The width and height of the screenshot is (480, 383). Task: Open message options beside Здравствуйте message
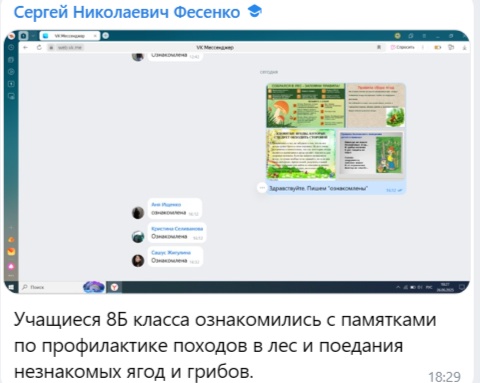pos(262,188)
